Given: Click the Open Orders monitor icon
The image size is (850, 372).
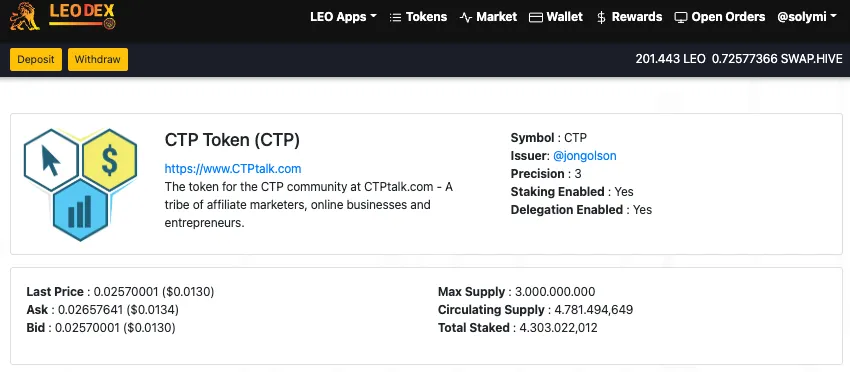Looking at the screenshot, I should 680,17.
